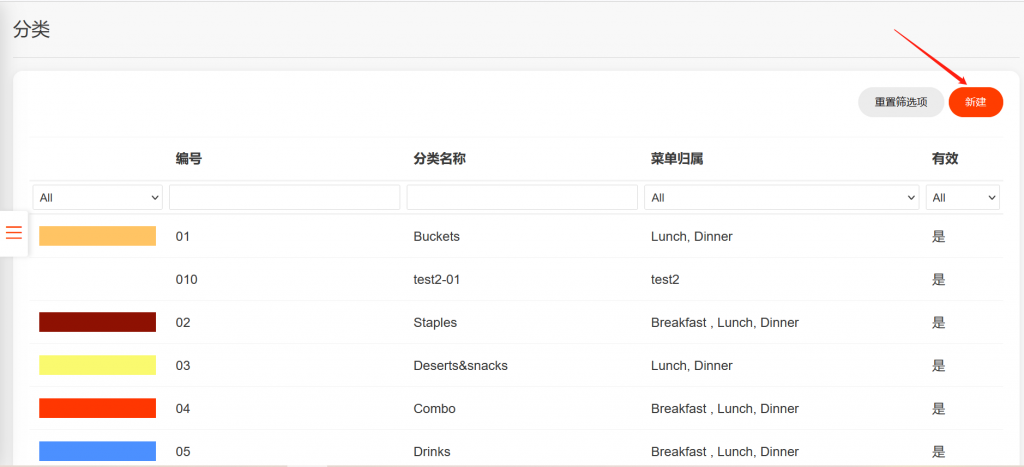Click 是 in the Buckets row
This screenshot has width=1024, height=467.
[938, 236]
